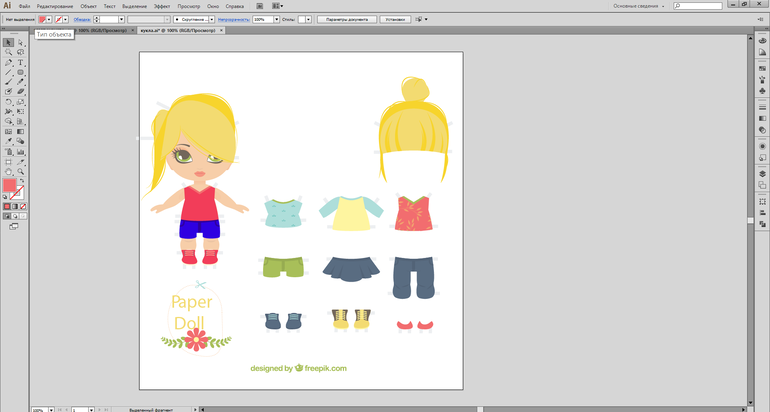
Task: Select the Selection (black arrow) tool
Action: click(9, 43)
